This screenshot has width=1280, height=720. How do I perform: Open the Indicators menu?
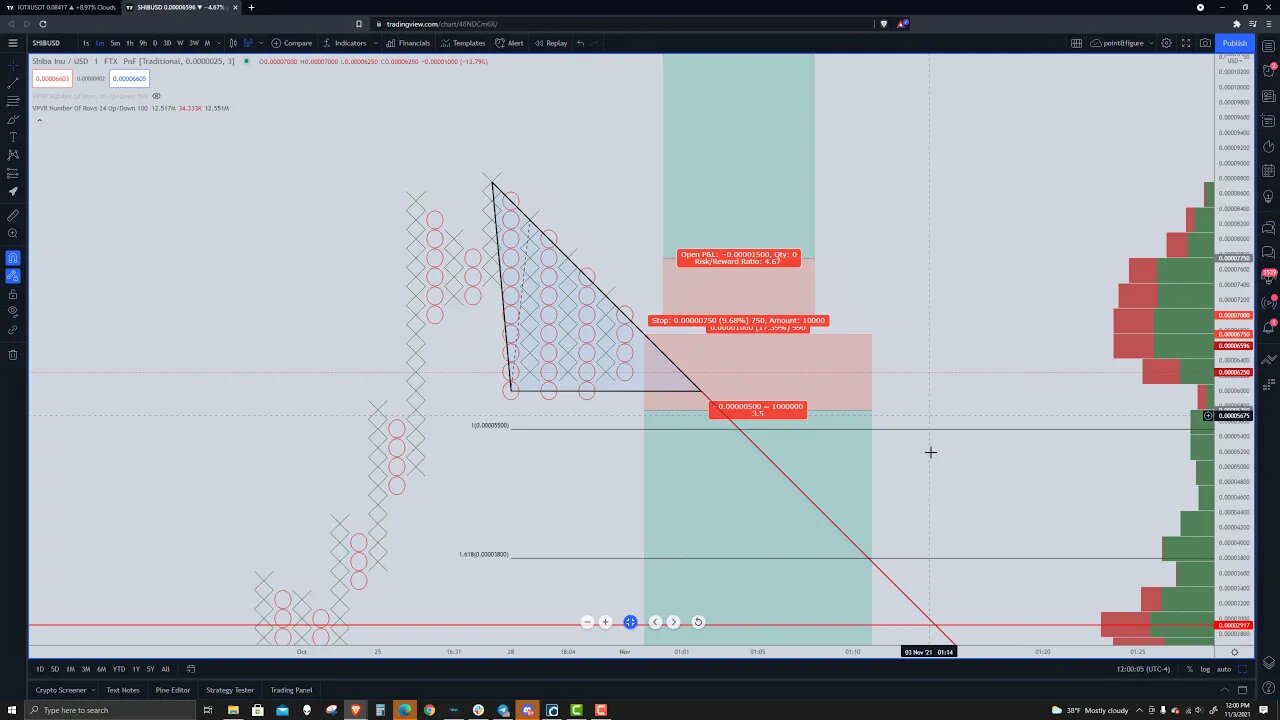tap(344, 43)
